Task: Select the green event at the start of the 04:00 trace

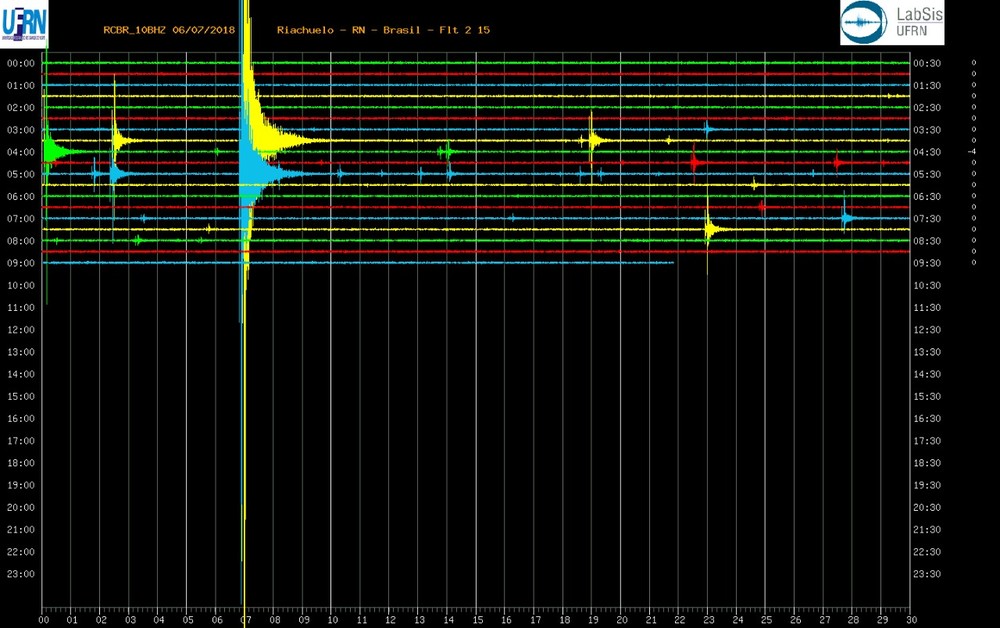Action: pos(52,152)
